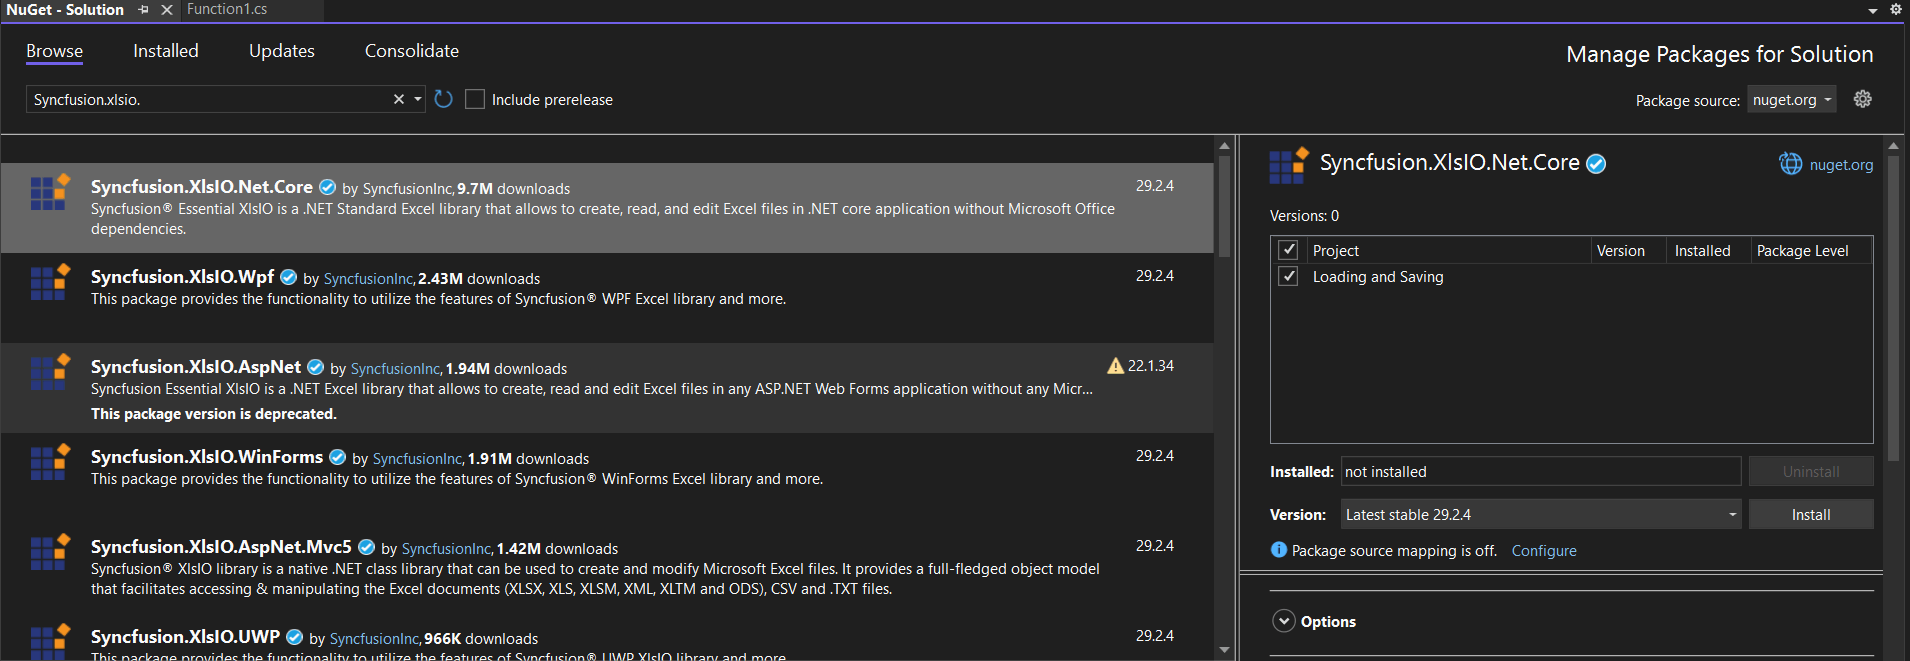Open the window options gear at top right

pos(1895,9)
